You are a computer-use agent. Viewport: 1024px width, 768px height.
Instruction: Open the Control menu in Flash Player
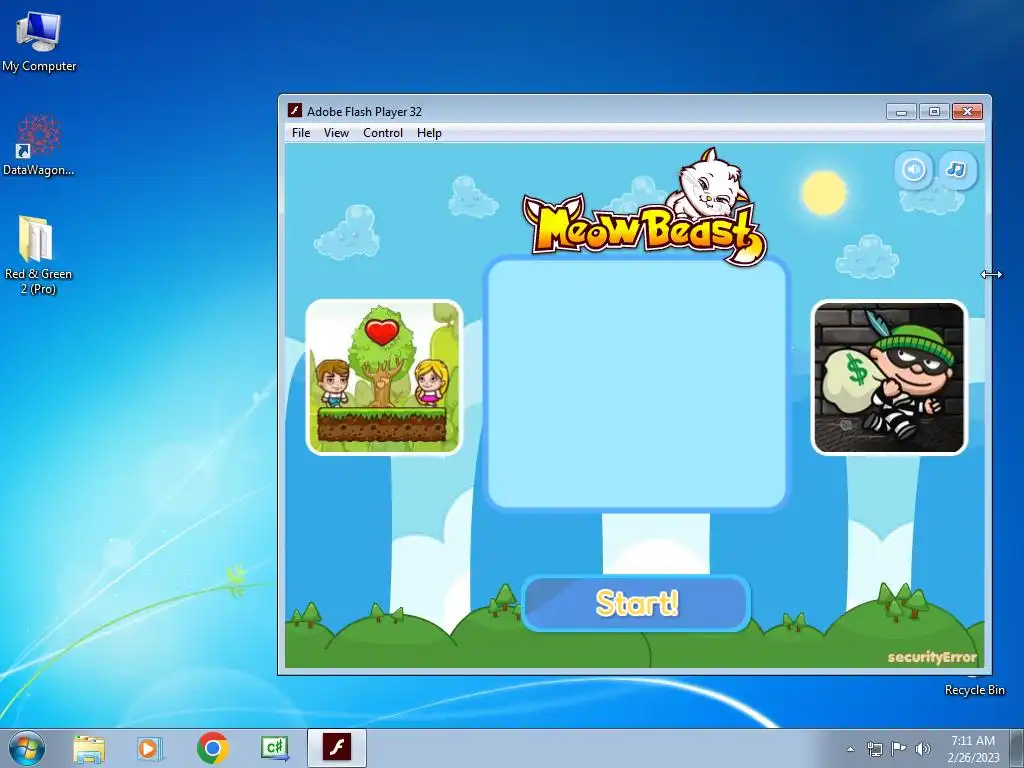coord(383,133)
